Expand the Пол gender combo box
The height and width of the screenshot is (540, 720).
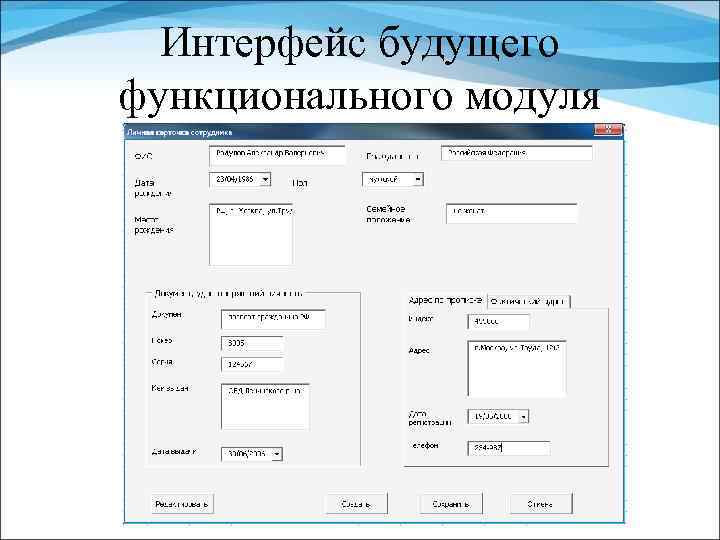click(x=417, y=179)
